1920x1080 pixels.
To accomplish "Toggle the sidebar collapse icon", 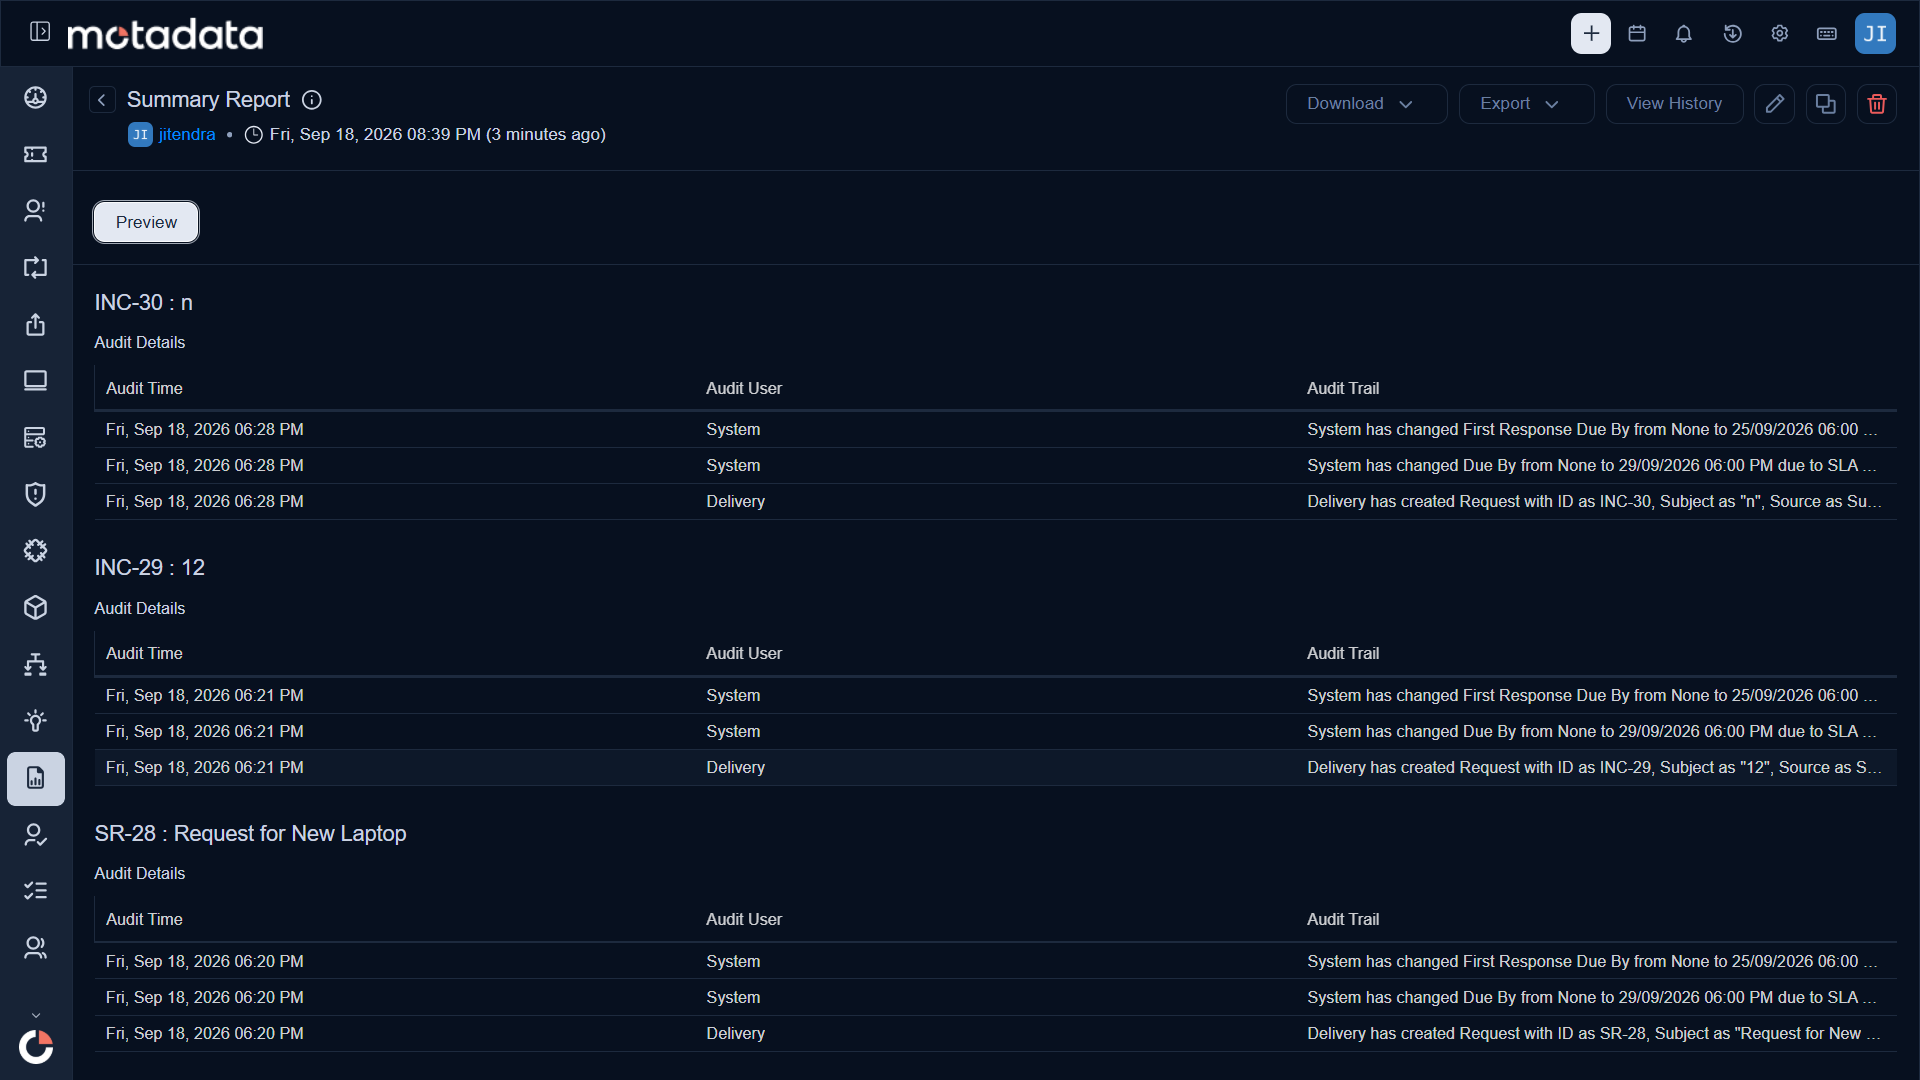I will tap(40, 32).
